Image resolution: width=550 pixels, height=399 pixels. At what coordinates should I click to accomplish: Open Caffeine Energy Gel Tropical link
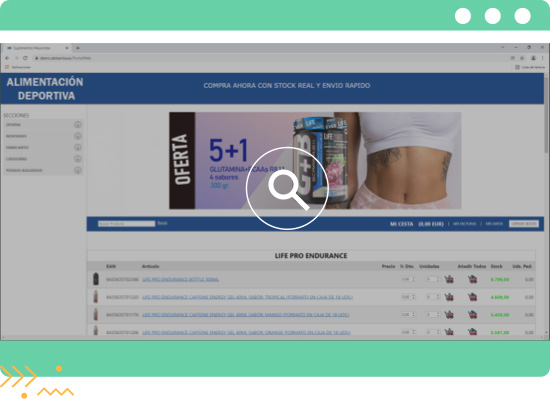(x=247, y=297)
